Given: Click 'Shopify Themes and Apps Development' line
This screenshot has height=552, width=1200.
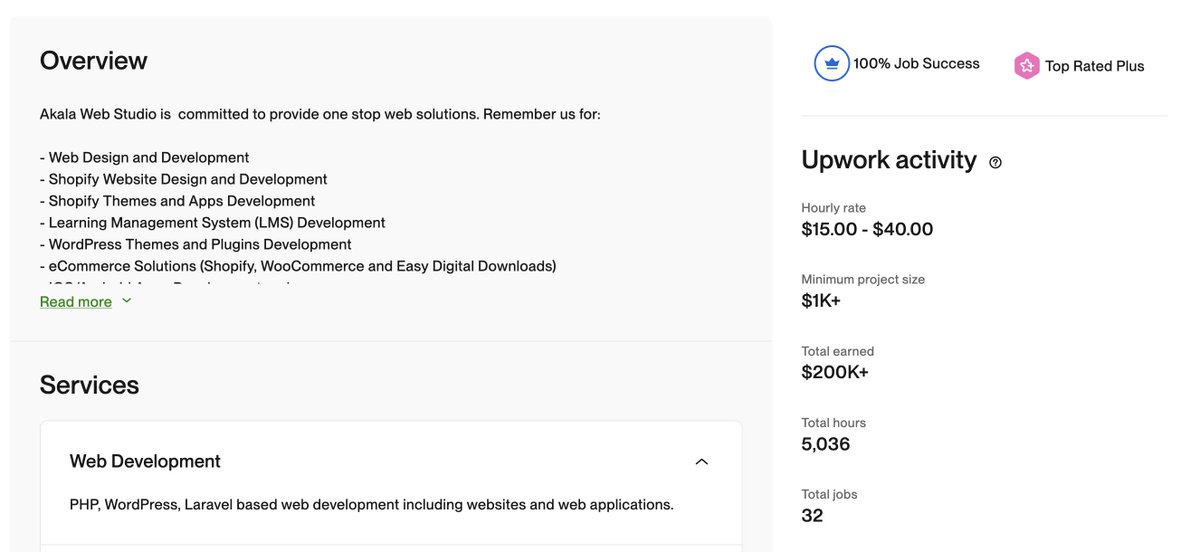Looking at the screenshot, I should tap(178, 201).
